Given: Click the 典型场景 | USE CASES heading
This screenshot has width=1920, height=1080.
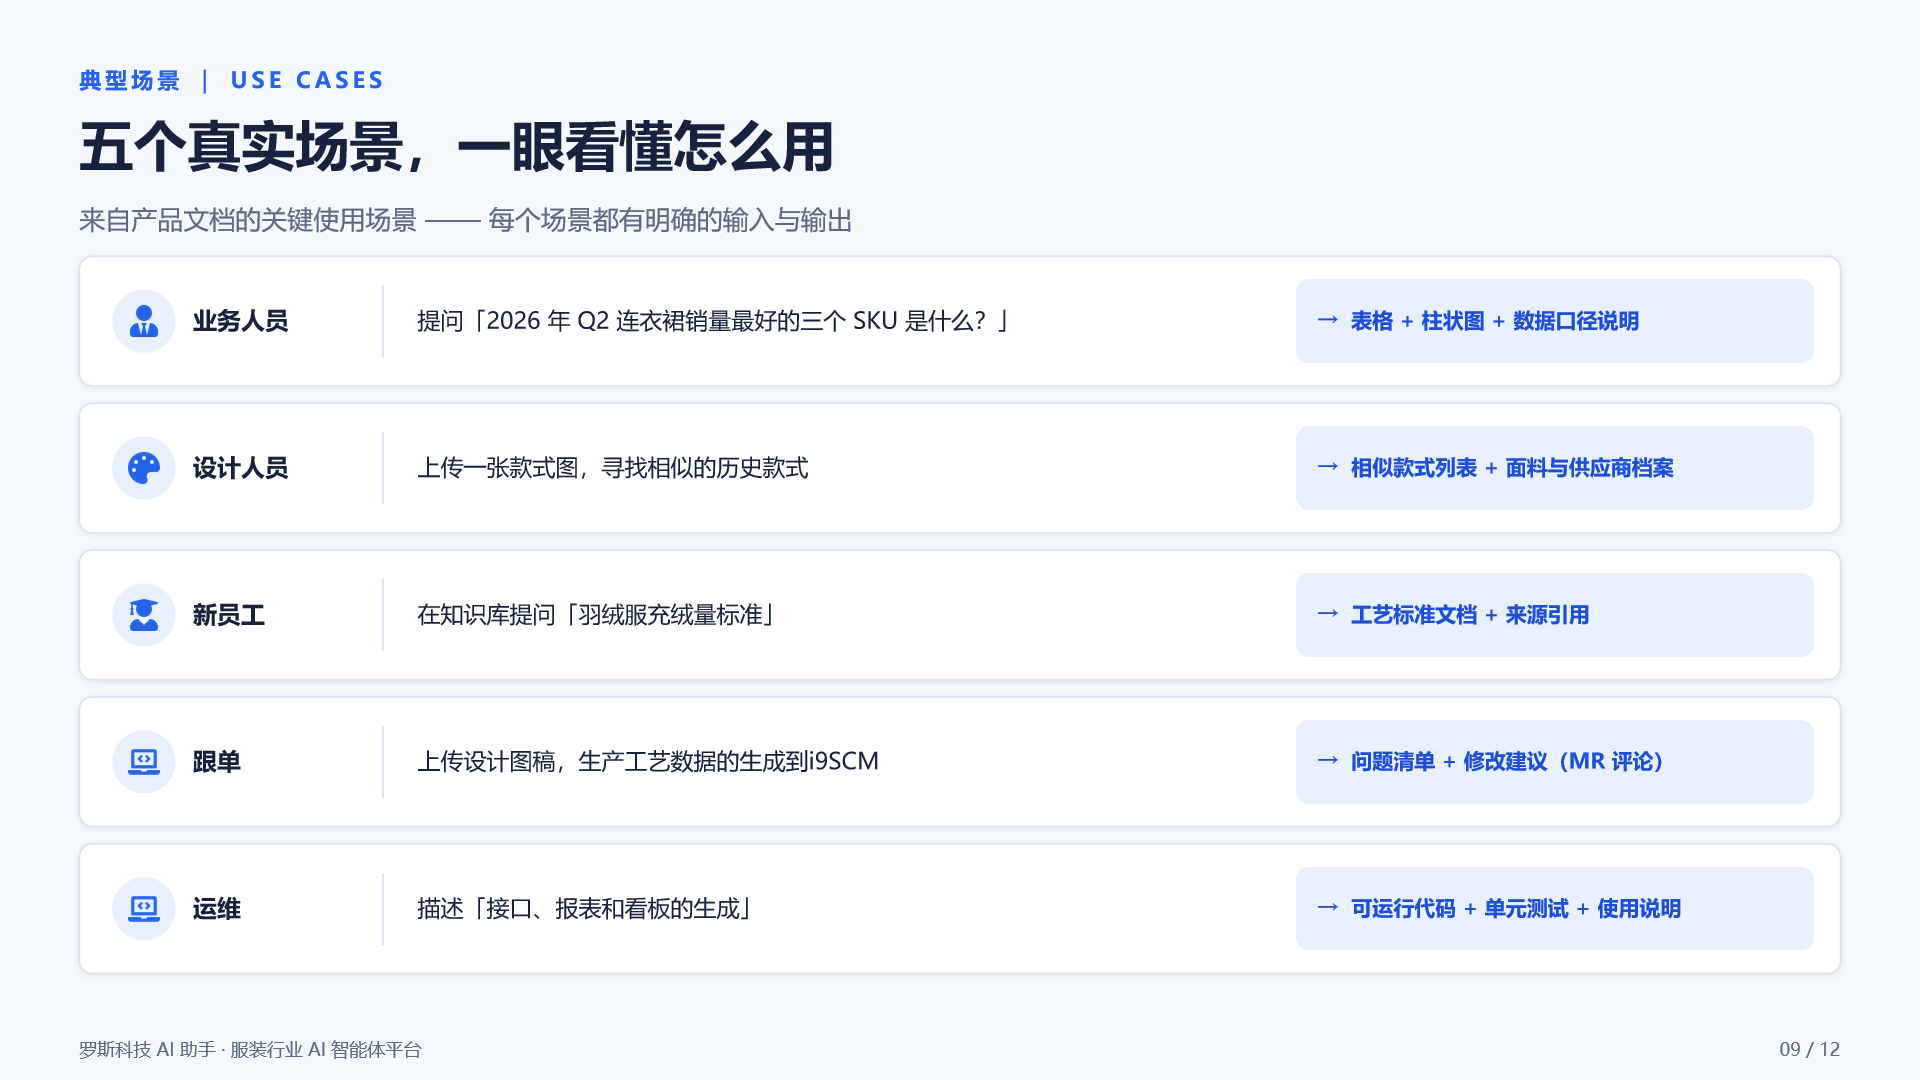Looking at the screenshot, I should coord(231,80).
